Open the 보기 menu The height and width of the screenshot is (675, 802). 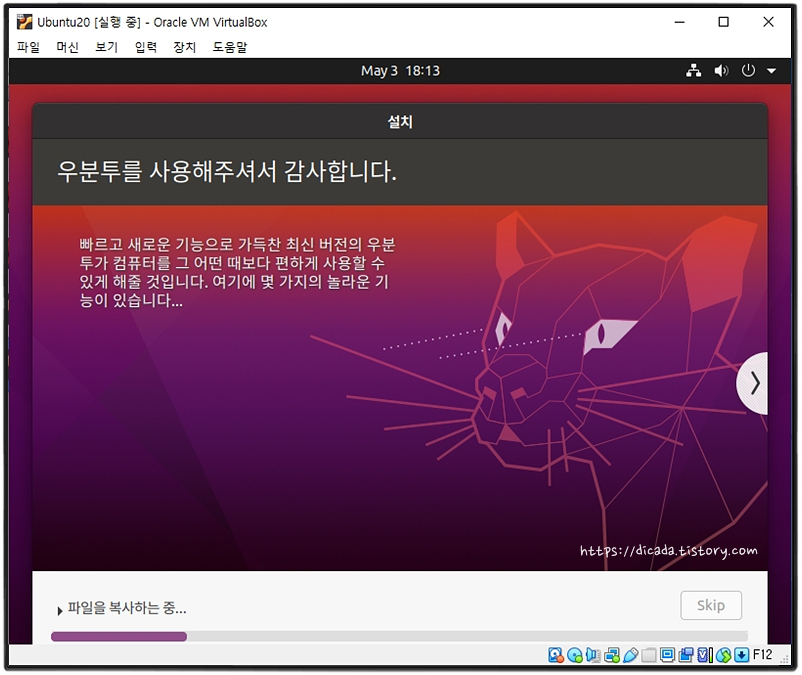pos(106,47)
